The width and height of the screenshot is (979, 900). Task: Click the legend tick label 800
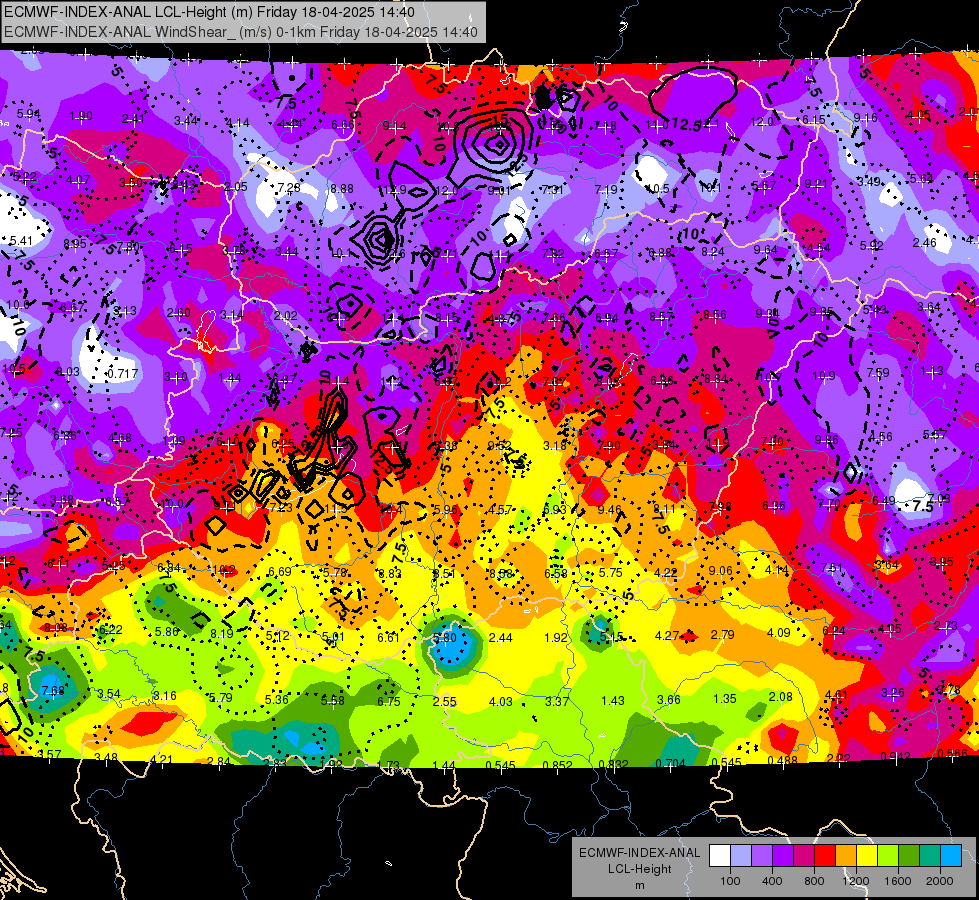coord(814,881)
